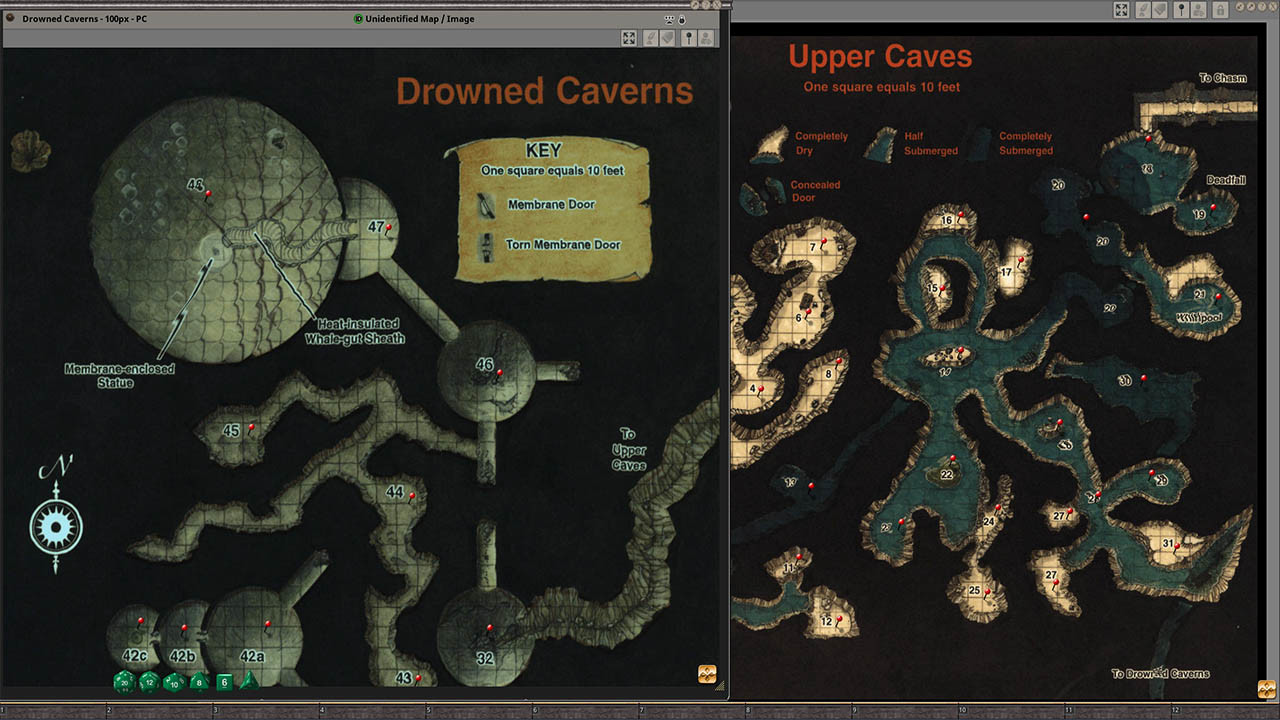The width and height of the screenshot is (1280, 720).
Task: Click pin tool in Drowned Caverns toolbar
Action: 688,38
